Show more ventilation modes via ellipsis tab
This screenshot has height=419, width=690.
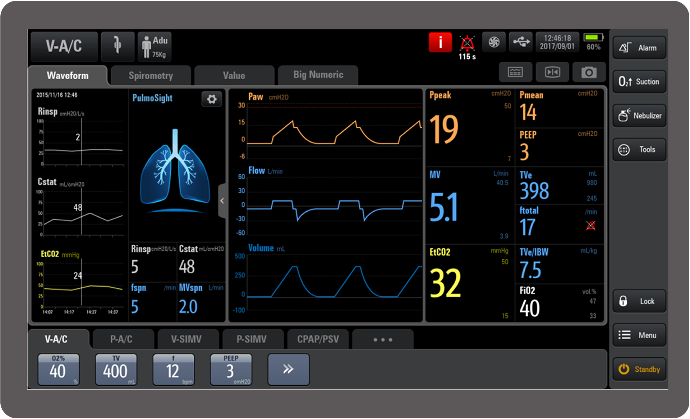coord(382,339)
